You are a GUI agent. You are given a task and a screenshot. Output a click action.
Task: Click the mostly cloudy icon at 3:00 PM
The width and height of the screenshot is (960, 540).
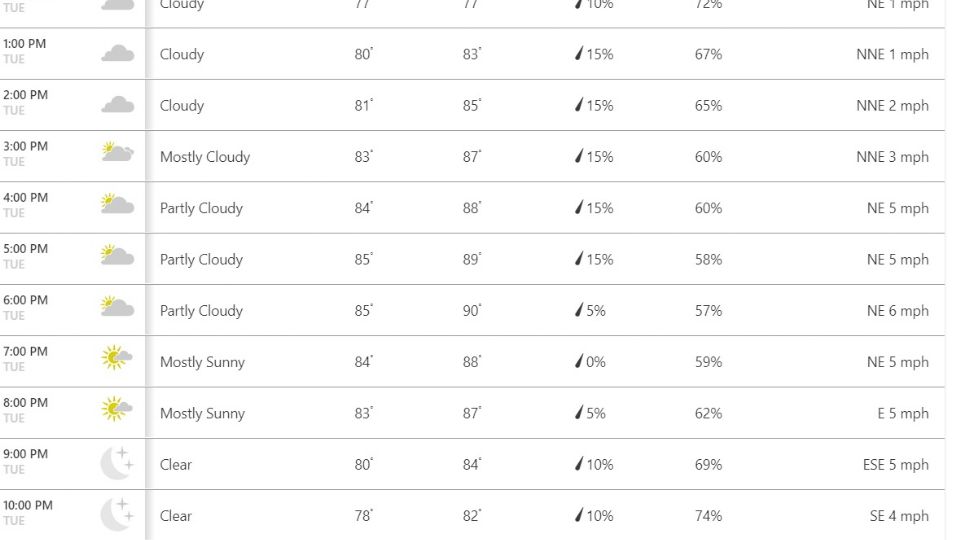point(118,154)
